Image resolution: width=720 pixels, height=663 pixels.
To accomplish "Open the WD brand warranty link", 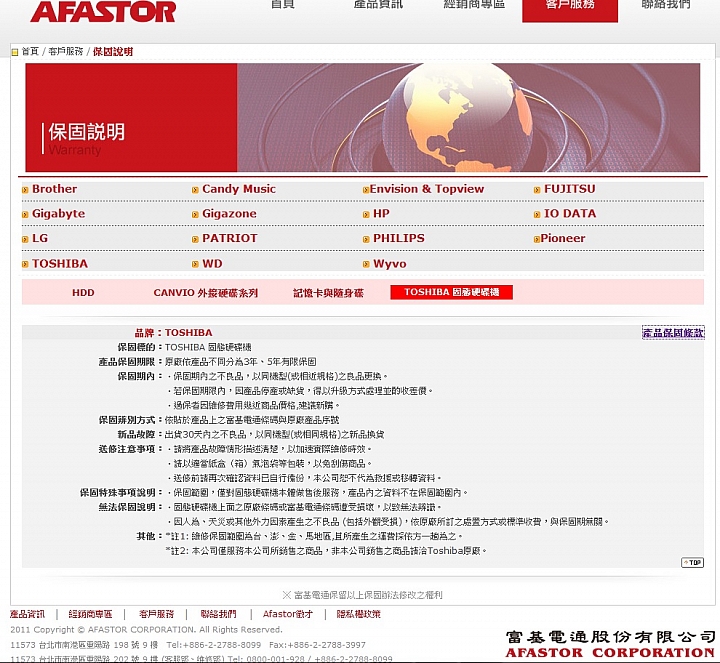I will click(x=212, y=264).
